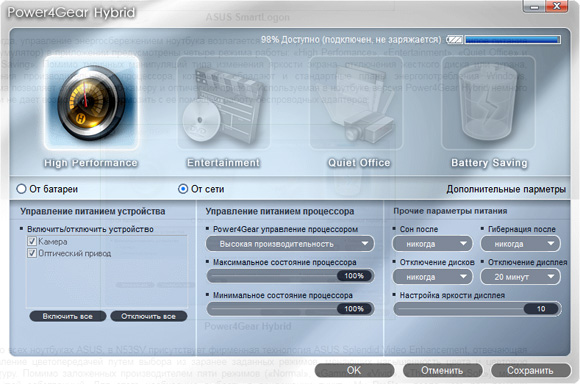Click Дополнительные параметры link
The width and height of the screenshot is (580, 384).
coord(506,189)
